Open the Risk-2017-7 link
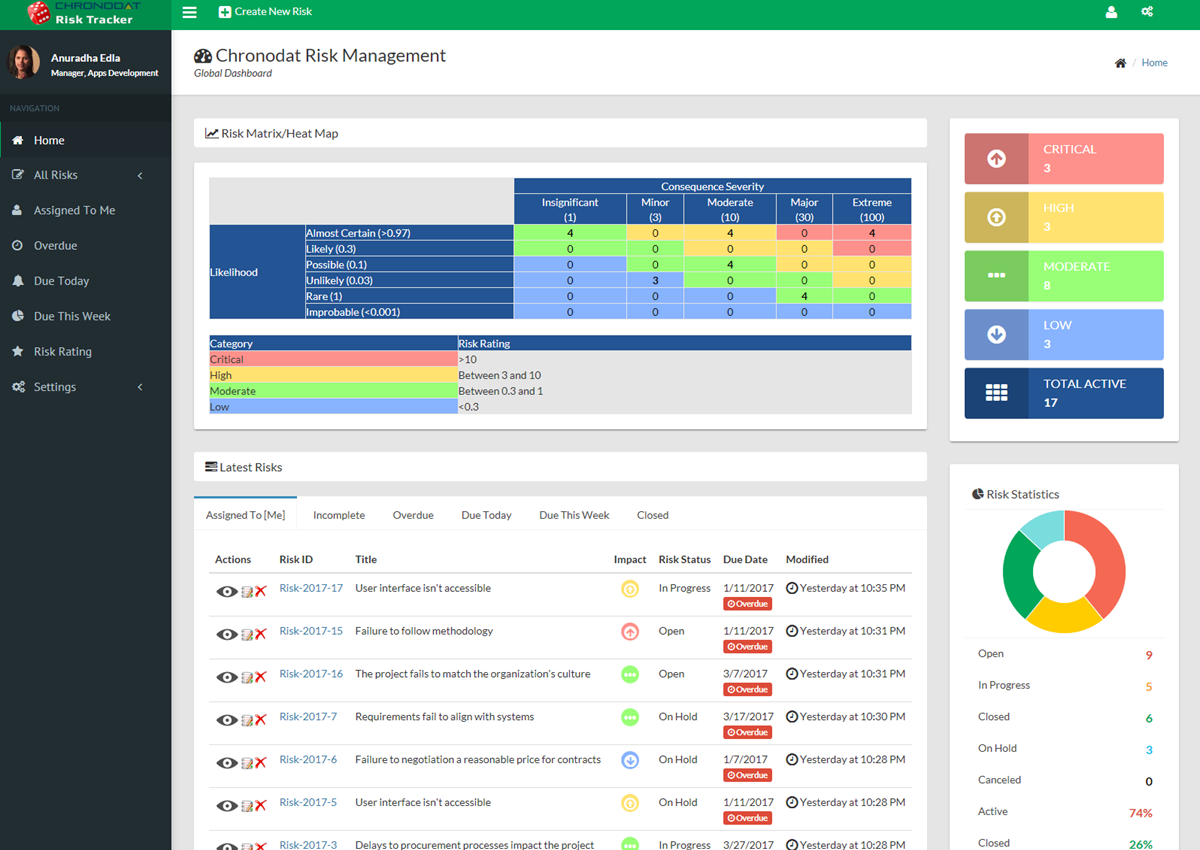The width and height of the screenshot is (1200, 850). tap(308, 717)
